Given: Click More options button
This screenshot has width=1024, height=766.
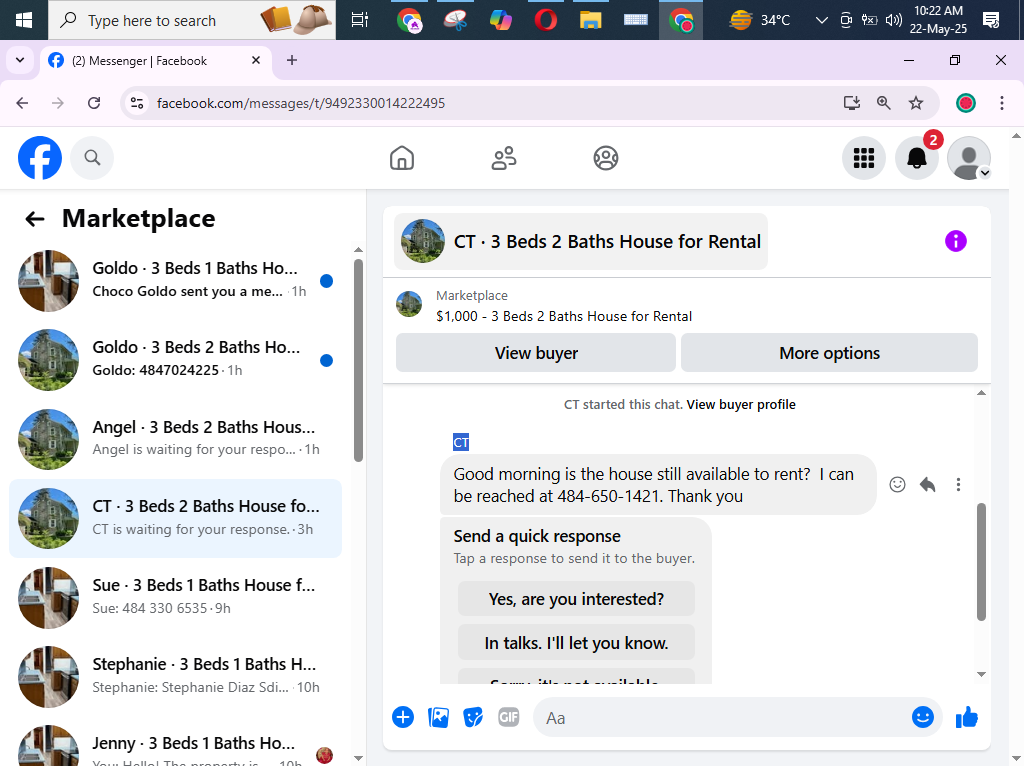Looking at the screenshot, I should pyautogui.click(x=829, y=353).
